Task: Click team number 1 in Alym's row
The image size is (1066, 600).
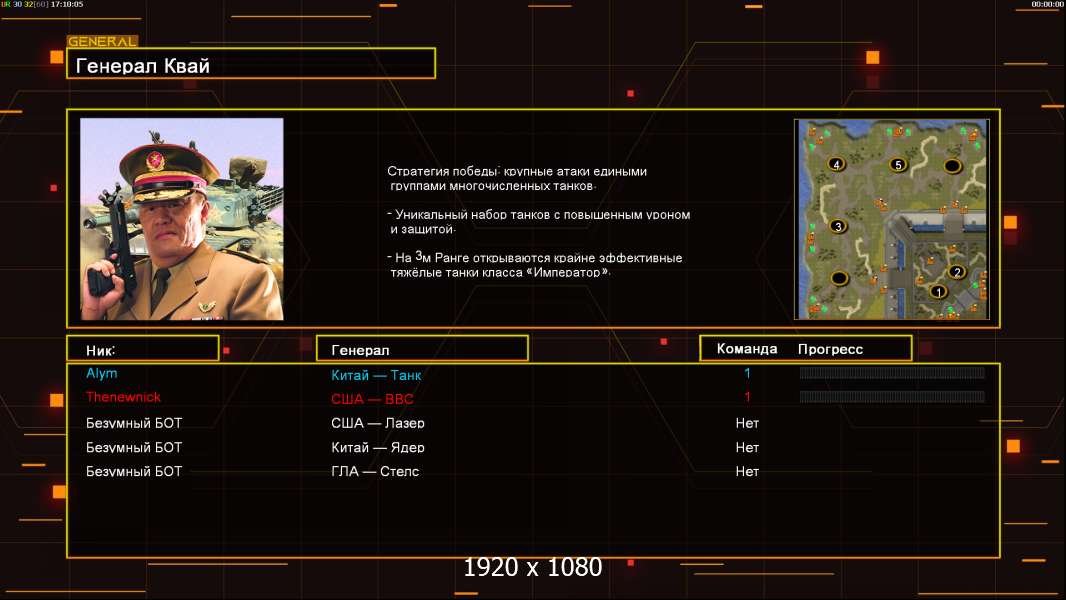Action: tap(747, 372)
